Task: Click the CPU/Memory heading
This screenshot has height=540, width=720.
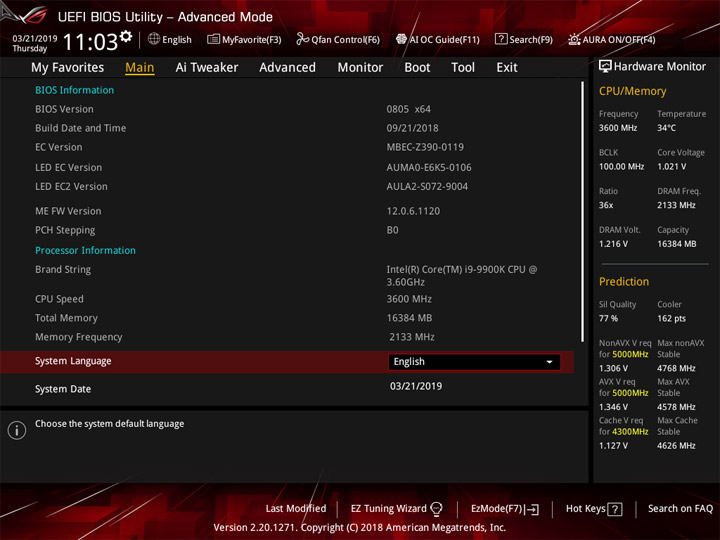Action: point(632,91)
